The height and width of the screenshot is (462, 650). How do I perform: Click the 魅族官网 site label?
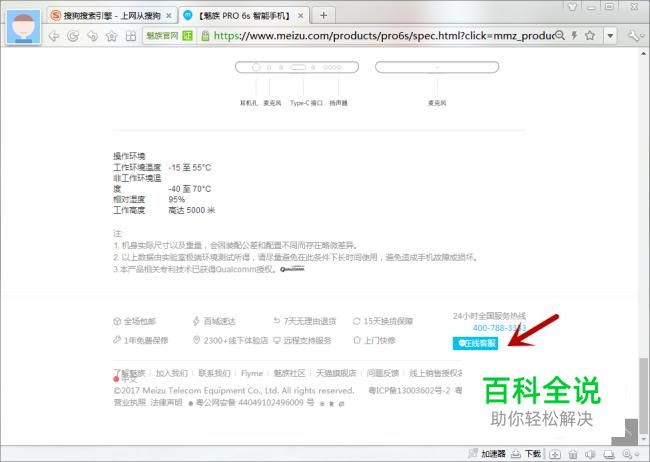click(162, 36)
